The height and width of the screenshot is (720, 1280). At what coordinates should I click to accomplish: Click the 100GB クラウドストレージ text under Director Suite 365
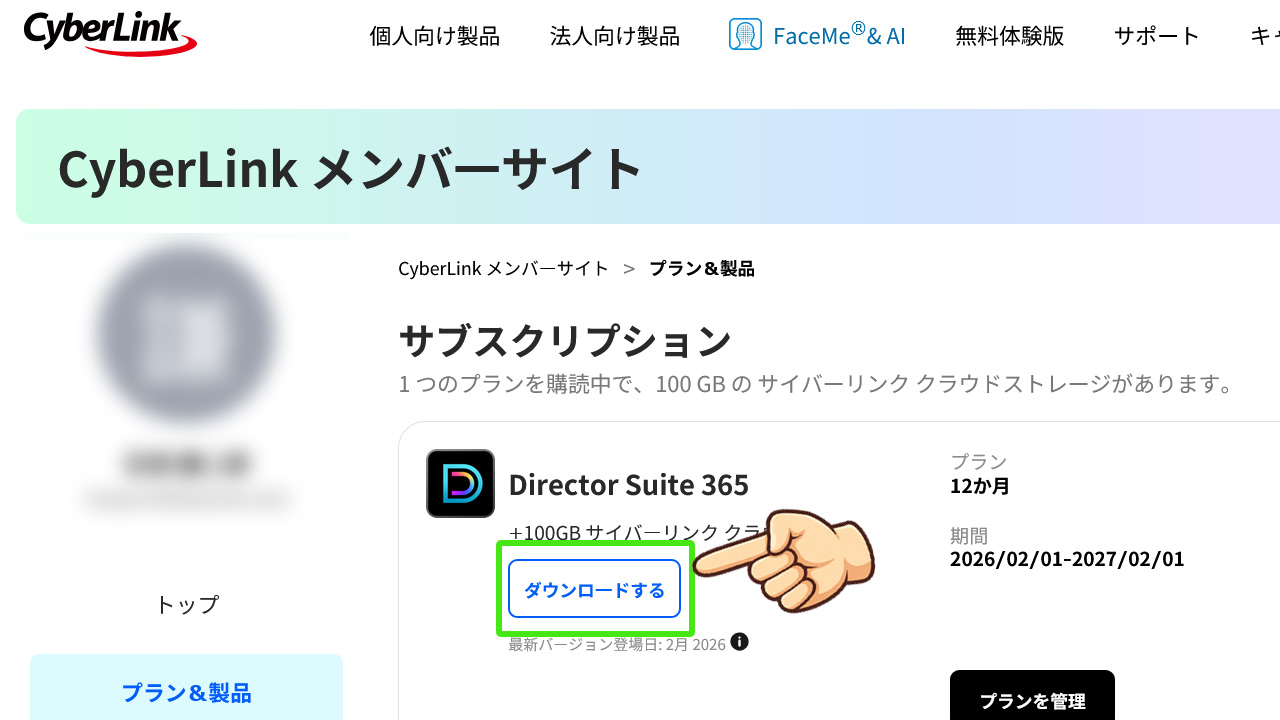click(620, 533)
